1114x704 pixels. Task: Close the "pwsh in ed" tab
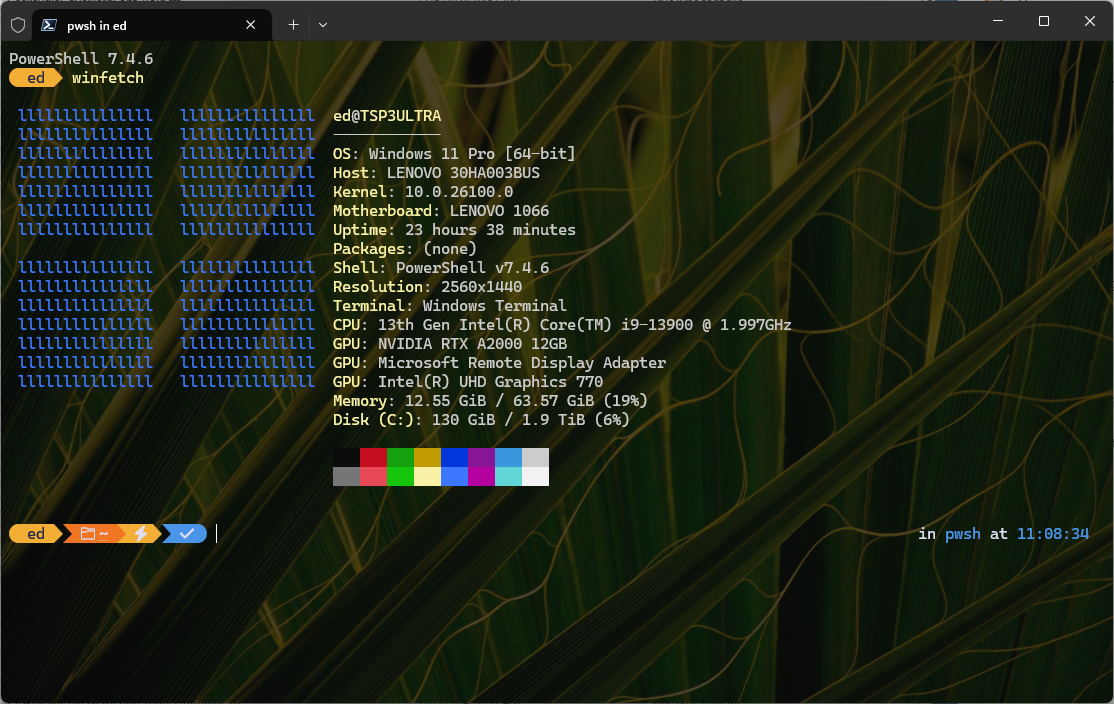[253, 25]
